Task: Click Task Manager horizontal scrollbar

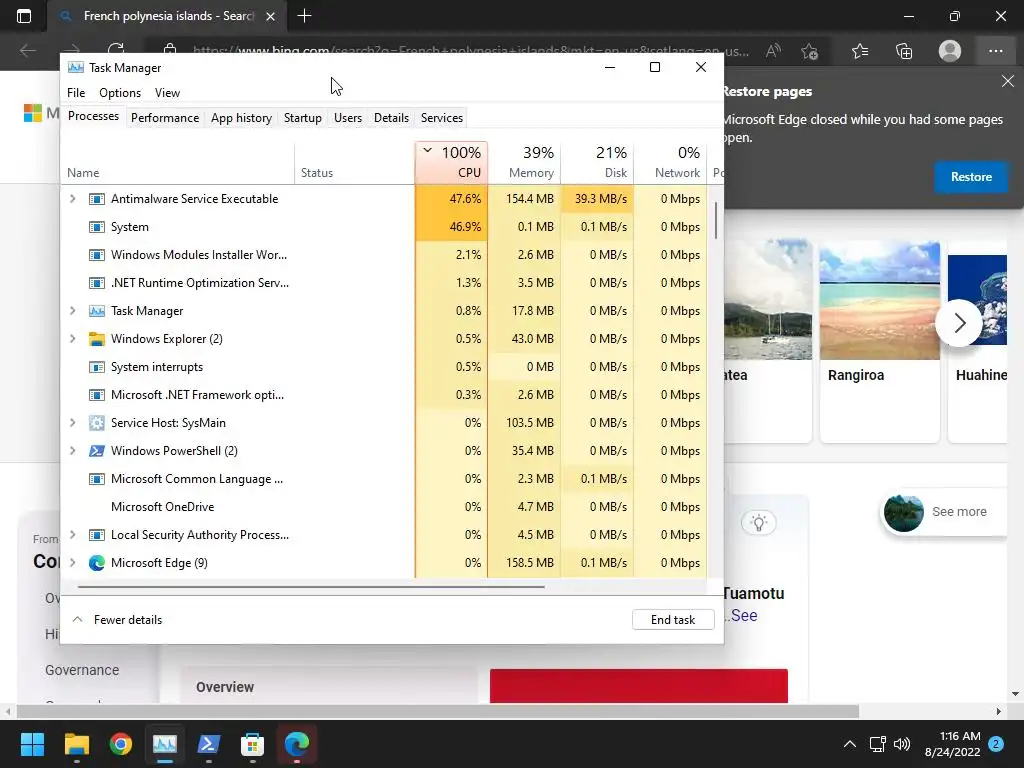Action: click(311, 586)
